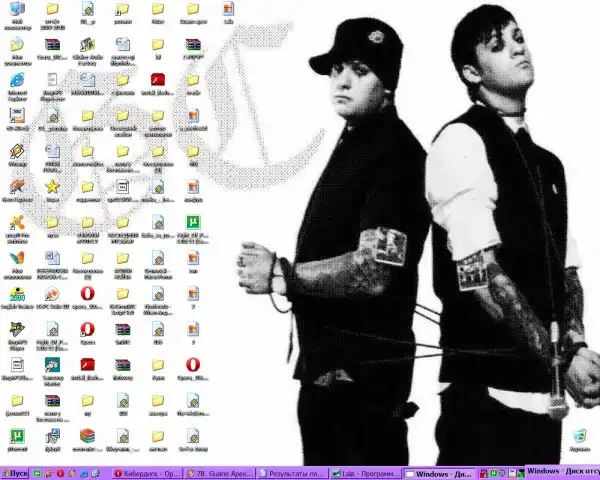600x480 pixels.
Task: Open the Night_Of_P file with green µ icon
Action: coord(193,222)
